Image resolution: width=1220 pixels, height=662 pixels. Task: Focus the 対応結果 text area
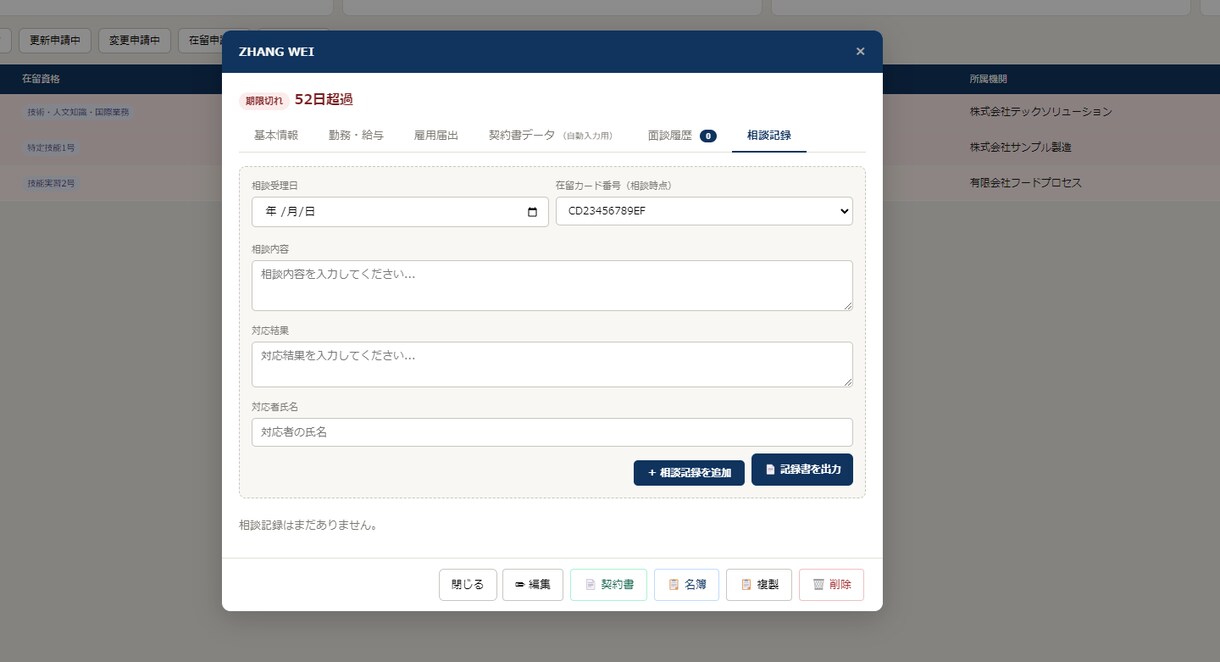coord(552,364)
